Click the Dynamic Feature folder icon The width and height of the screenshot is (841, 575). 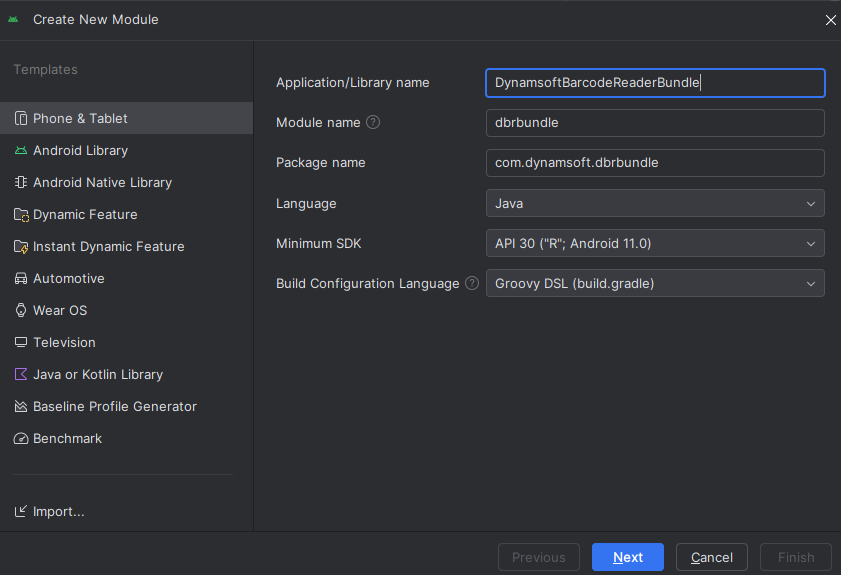pyautogui.click(x=21, y=215)
